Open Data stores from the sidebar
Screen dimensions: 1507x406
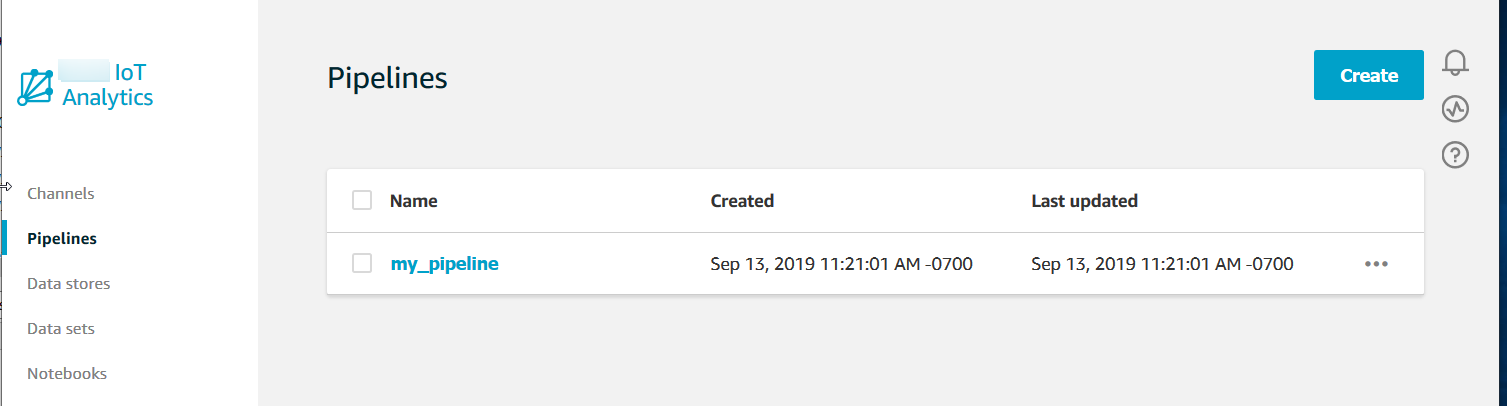click(69, 284)
